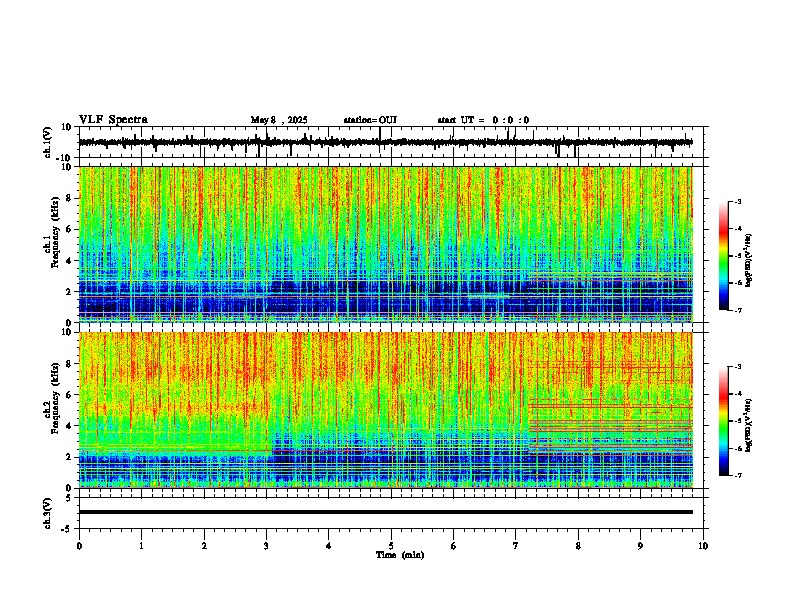Click the "4" kHz tick on ch.1 frequency axis

pos(69,261)
